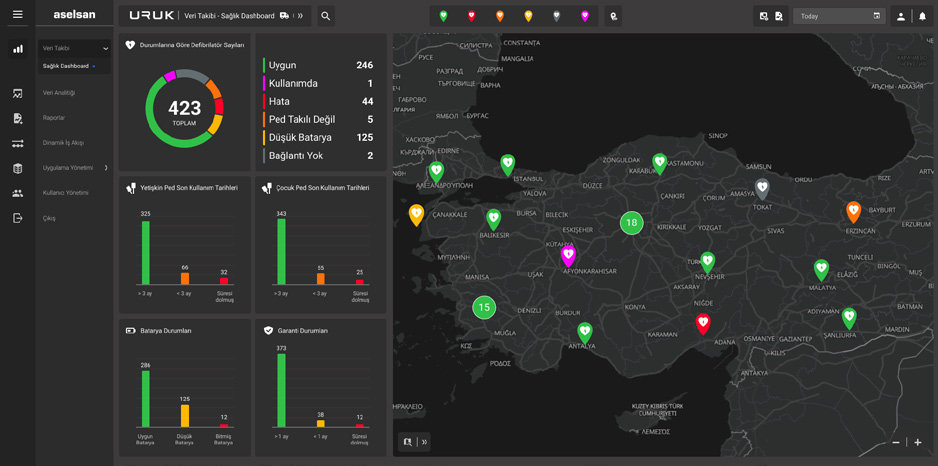This screenshot has height=466, width=938.
Task: Click the map location filter icon
Action: [613, 17]
